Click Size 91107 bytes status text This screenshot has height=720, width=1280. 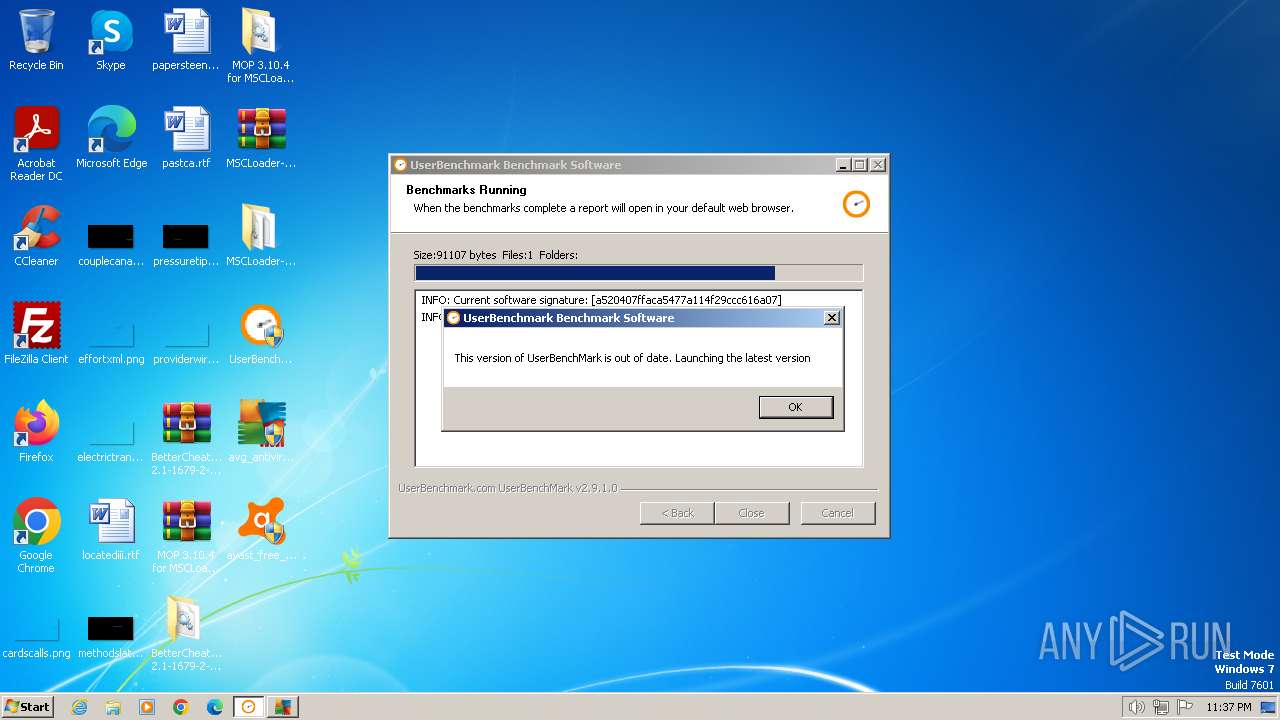(x=495, y=255)
